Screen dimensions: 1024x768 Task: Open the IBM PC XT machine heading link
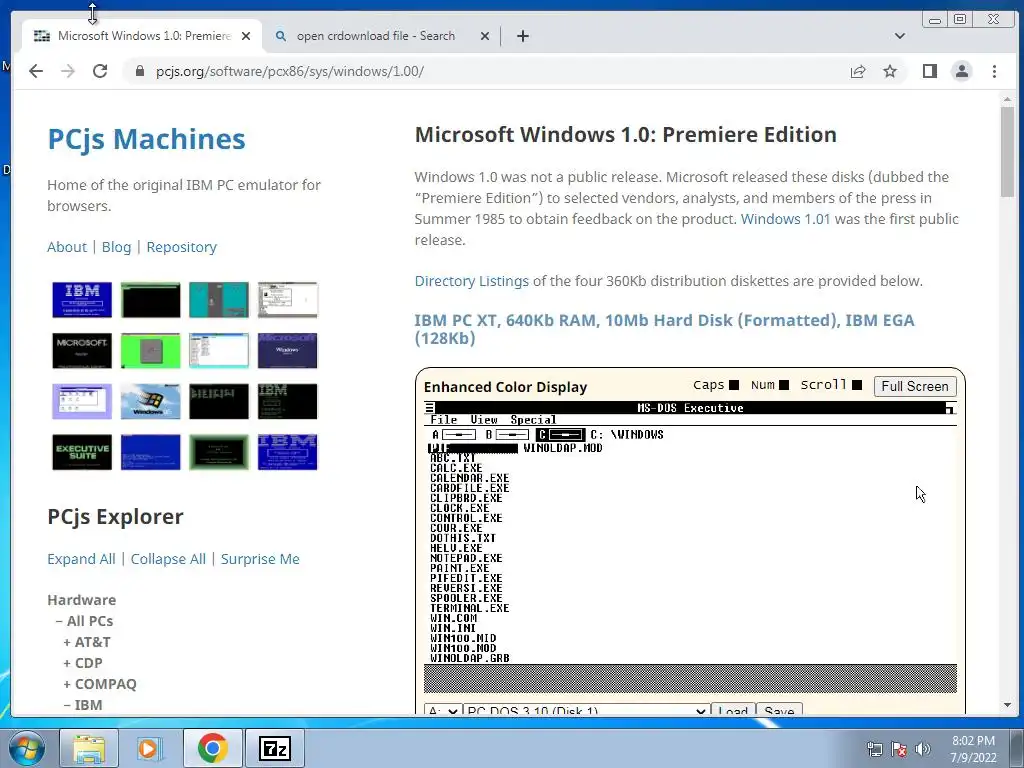pos(664,329)
